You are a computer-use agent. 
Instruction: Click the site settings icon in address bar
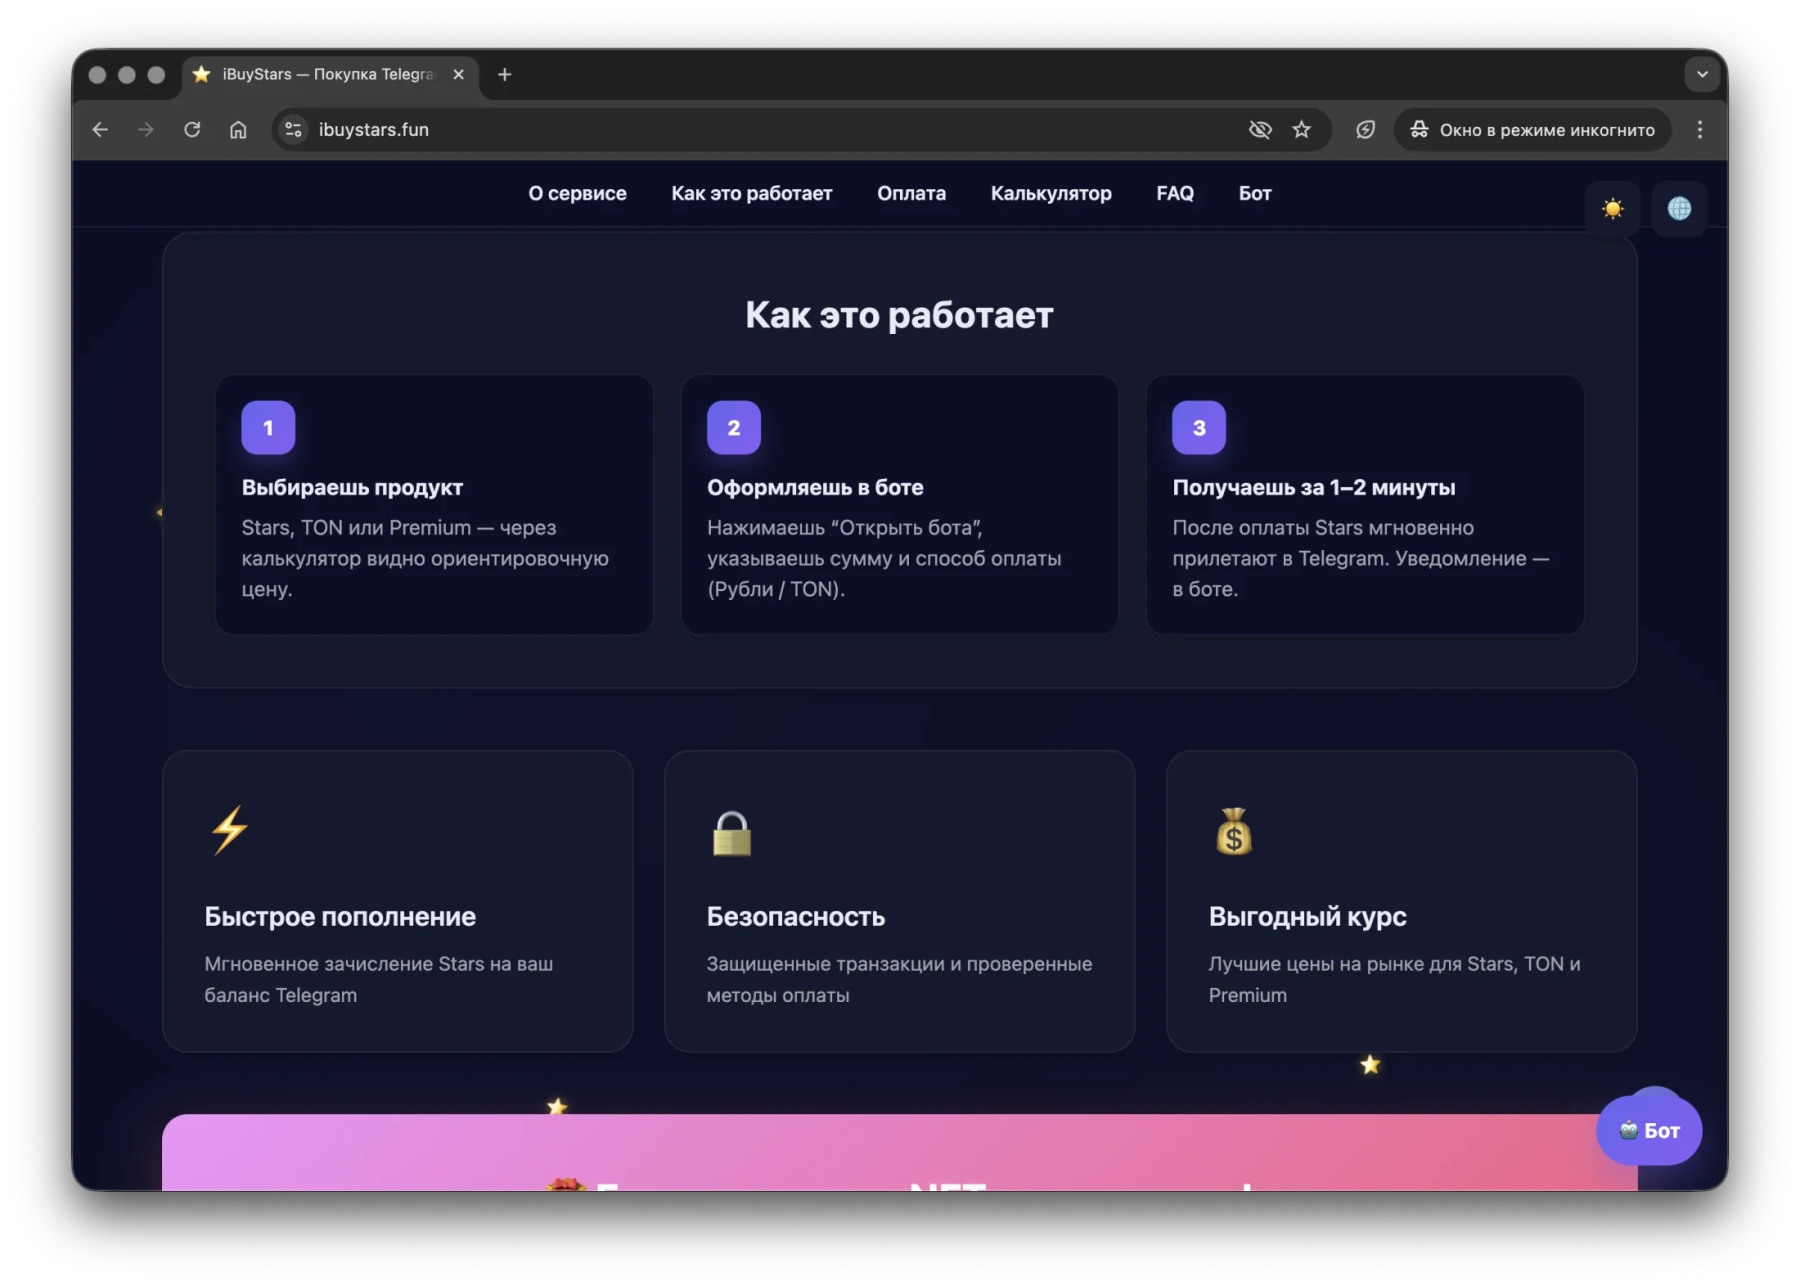[292, 130]
